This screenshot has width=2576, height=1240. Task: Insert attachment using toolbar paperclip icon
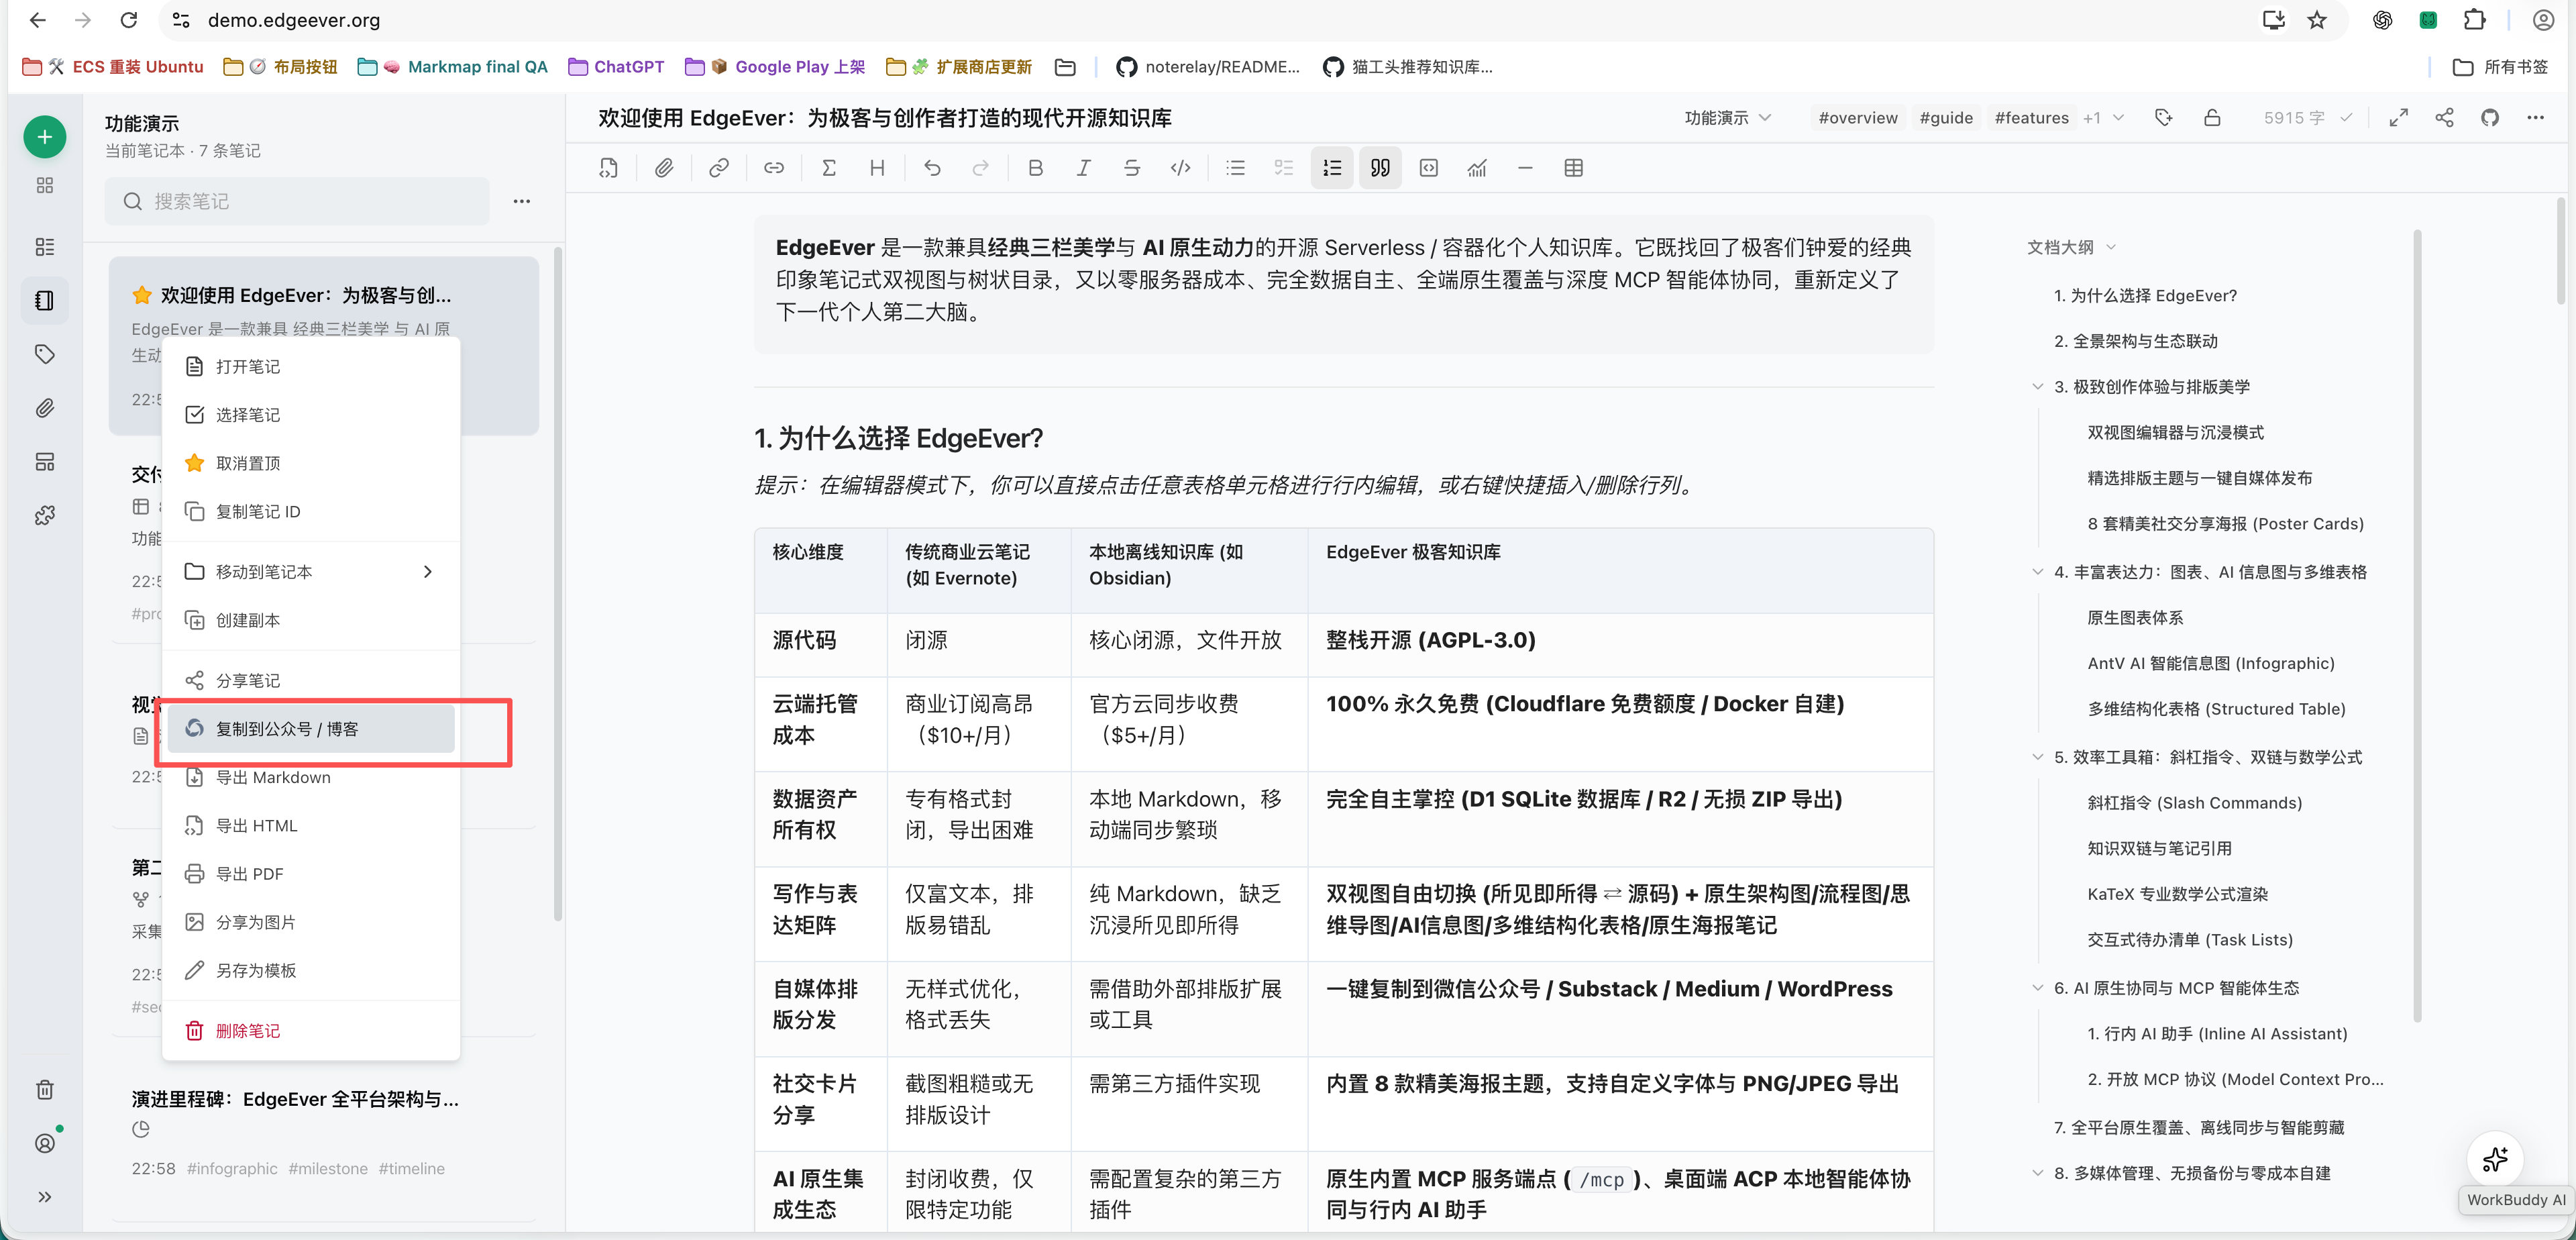(664, 168)
